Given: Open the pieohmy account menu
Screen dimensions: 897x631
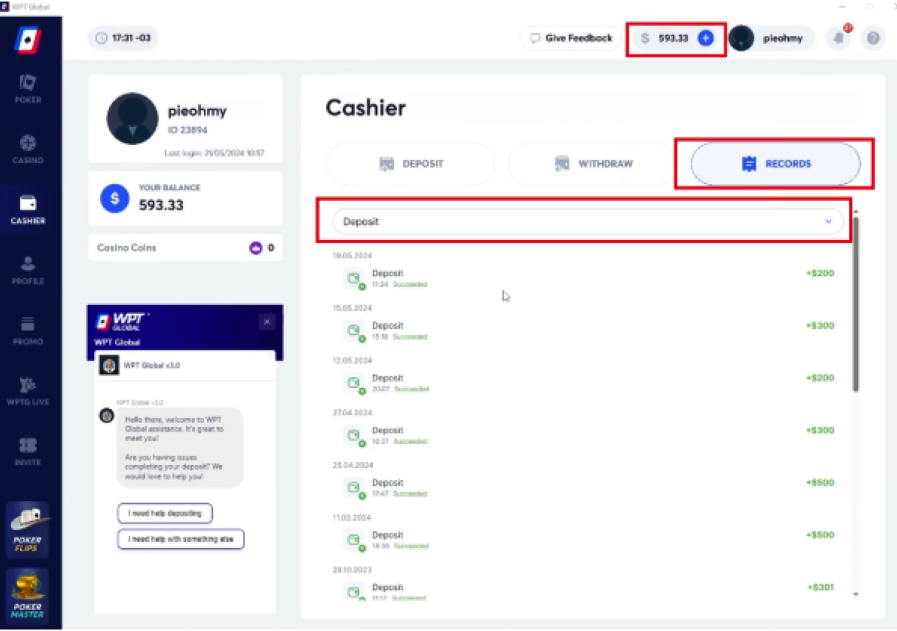Looking at the screenshot, I should [x=770, y=38].
